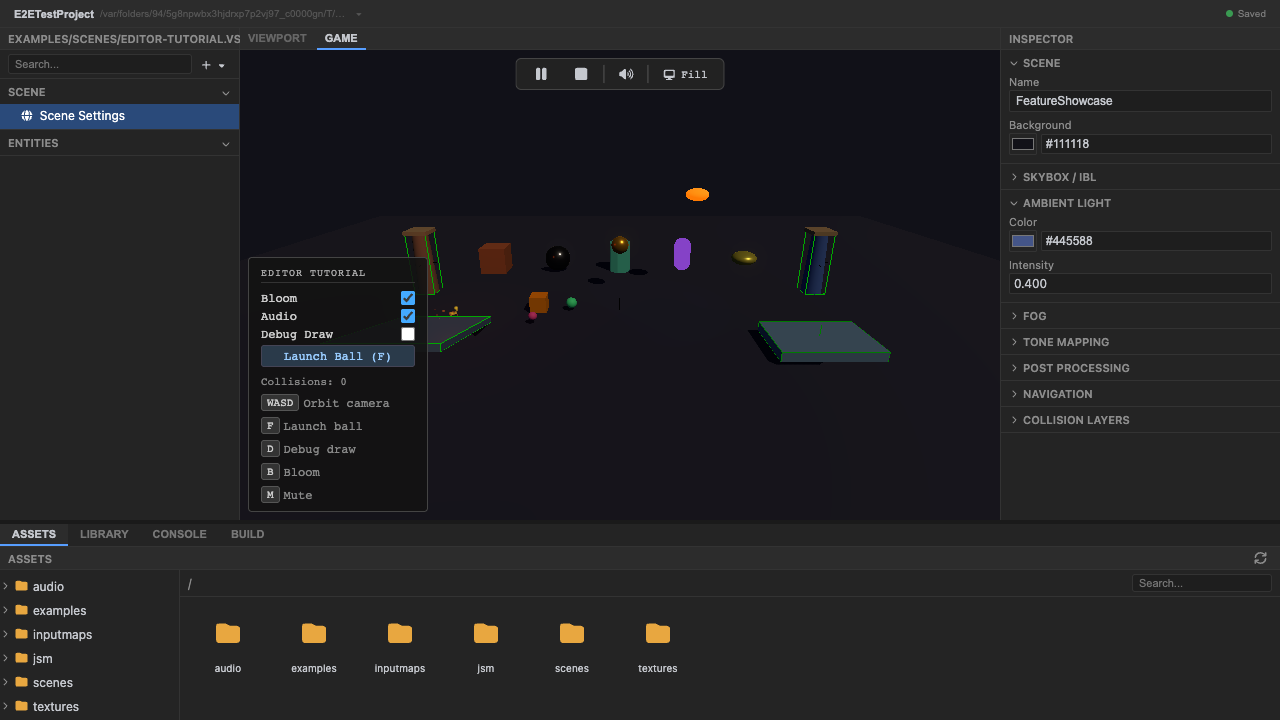Expand the examples folder in assets tree
Viewport: 1280px width, 720px height.
pyautogui.click(x=6, y=610)
